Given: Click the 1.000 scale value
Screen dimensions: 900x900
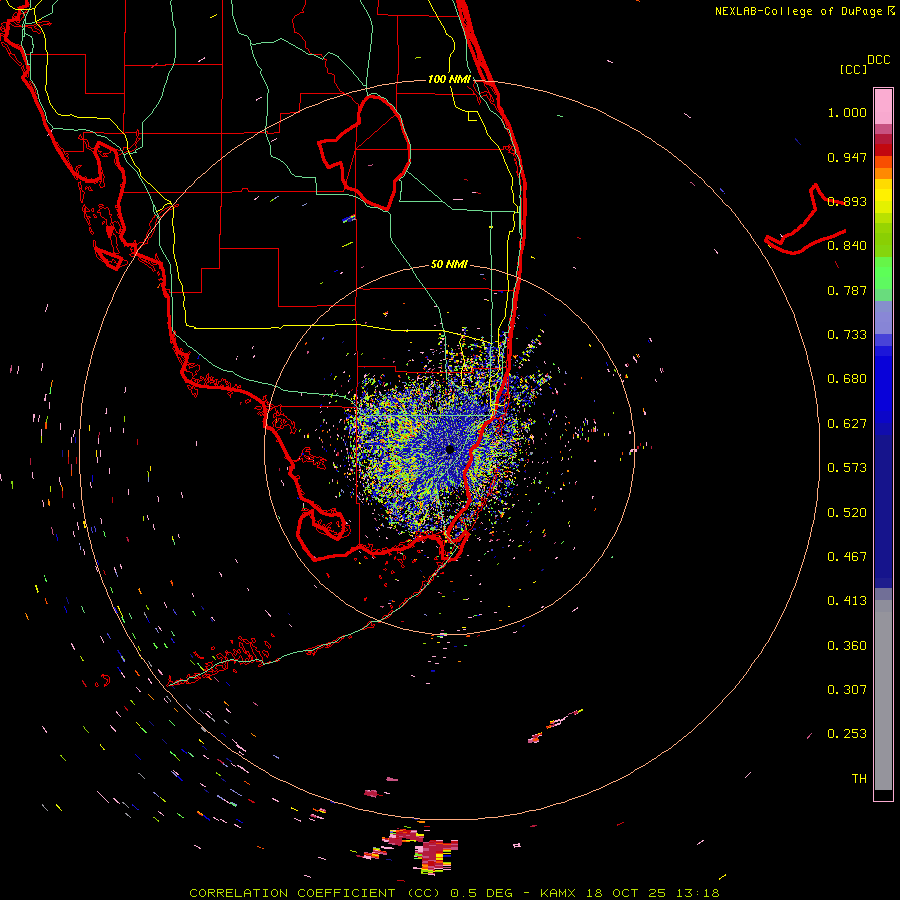Looking at the screenshot, I should (847, 113).
